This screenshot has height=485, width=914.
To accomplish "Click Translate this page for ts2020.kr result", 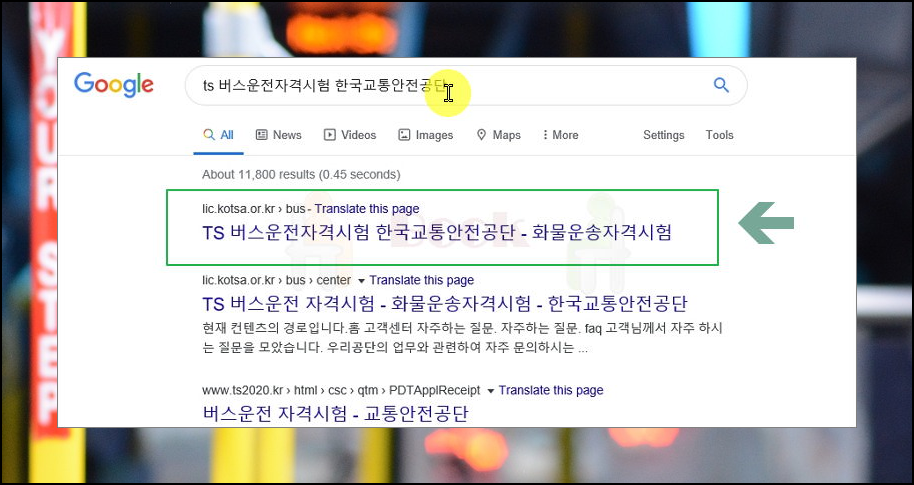I will [551, 391].
